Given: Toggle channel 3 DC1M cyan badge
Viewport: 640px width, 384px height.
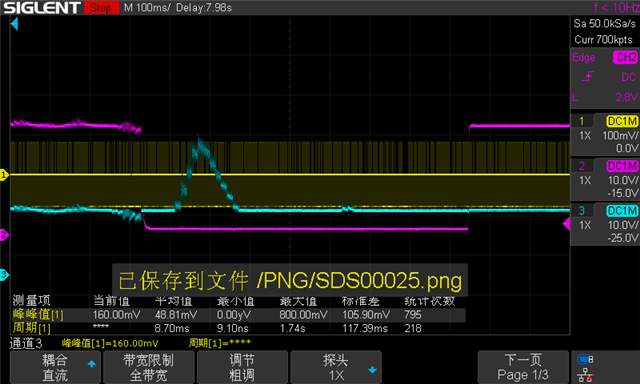Looking at the screenshot, I should tap(622, 211).
